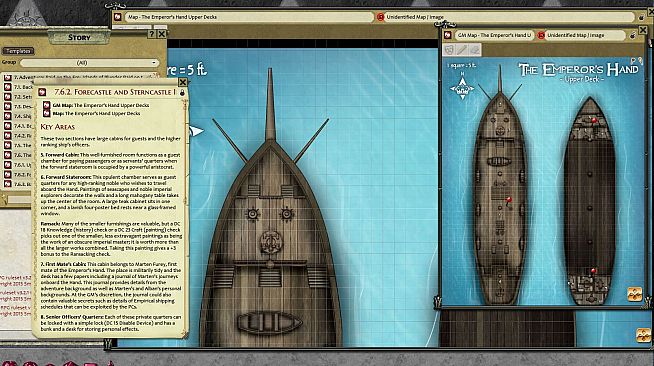This screenshot has width=654, height=366.
Task: Open the bottom story entry 7.6.3 link icon
Action: [x=8, y=184]
